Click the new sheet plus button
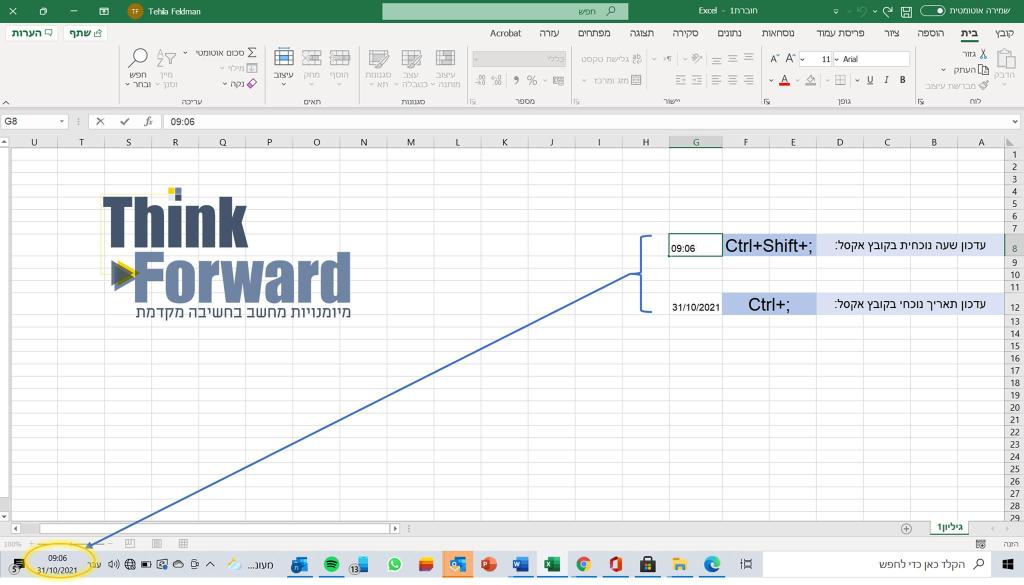The width and height of the screenshot is (1024, 585). tap(906, 528)
